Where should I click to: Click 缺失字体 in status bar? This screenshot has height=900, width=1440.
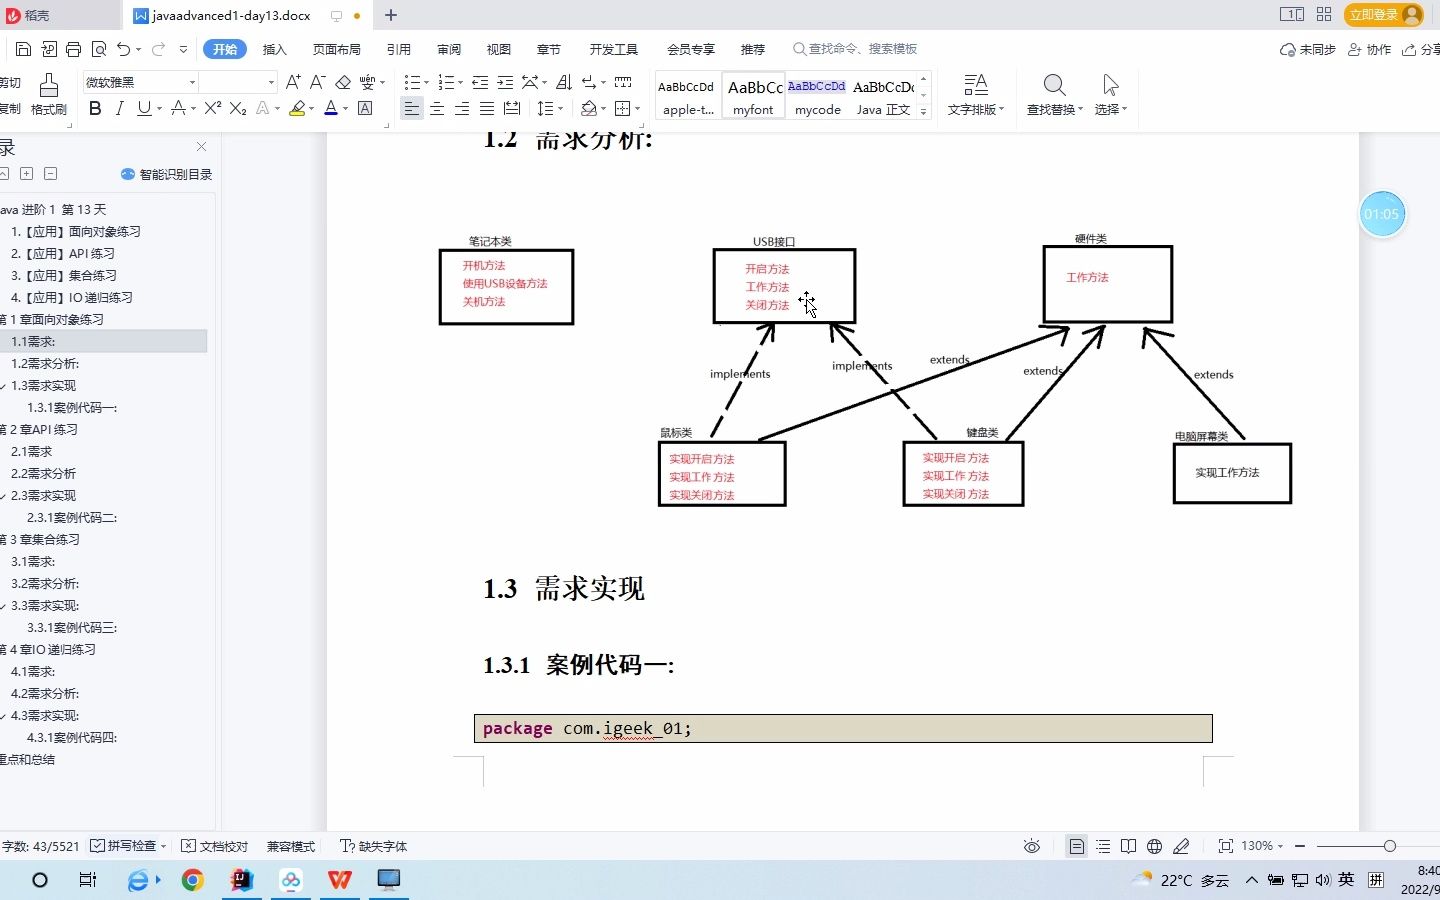coord(374,846)
